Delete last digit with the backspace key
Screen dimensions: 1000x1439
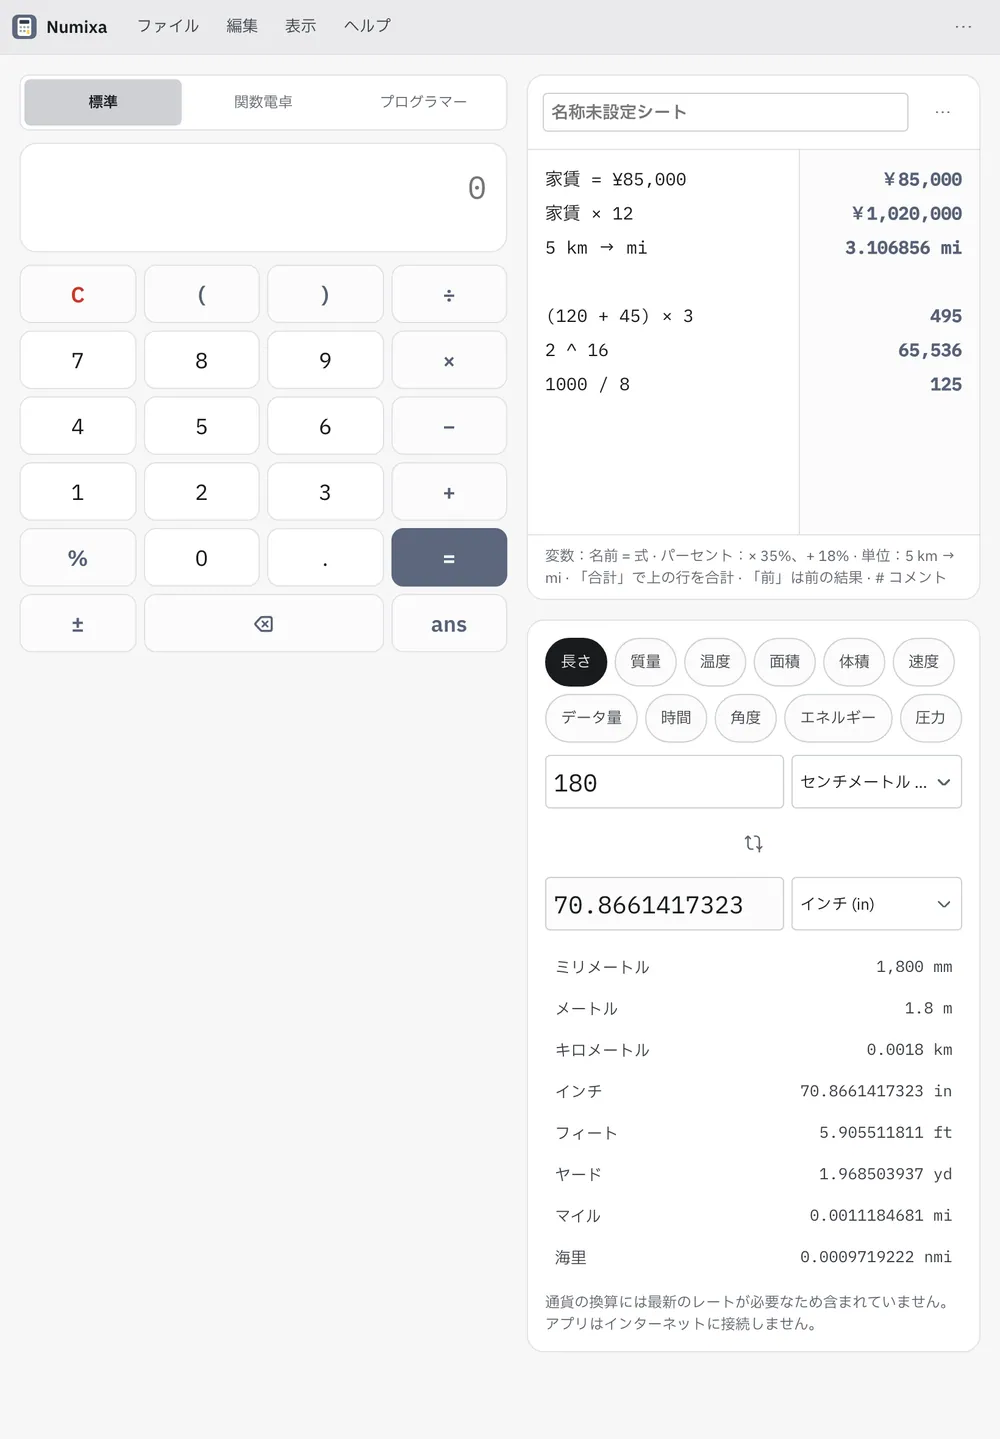pos(264,624)
